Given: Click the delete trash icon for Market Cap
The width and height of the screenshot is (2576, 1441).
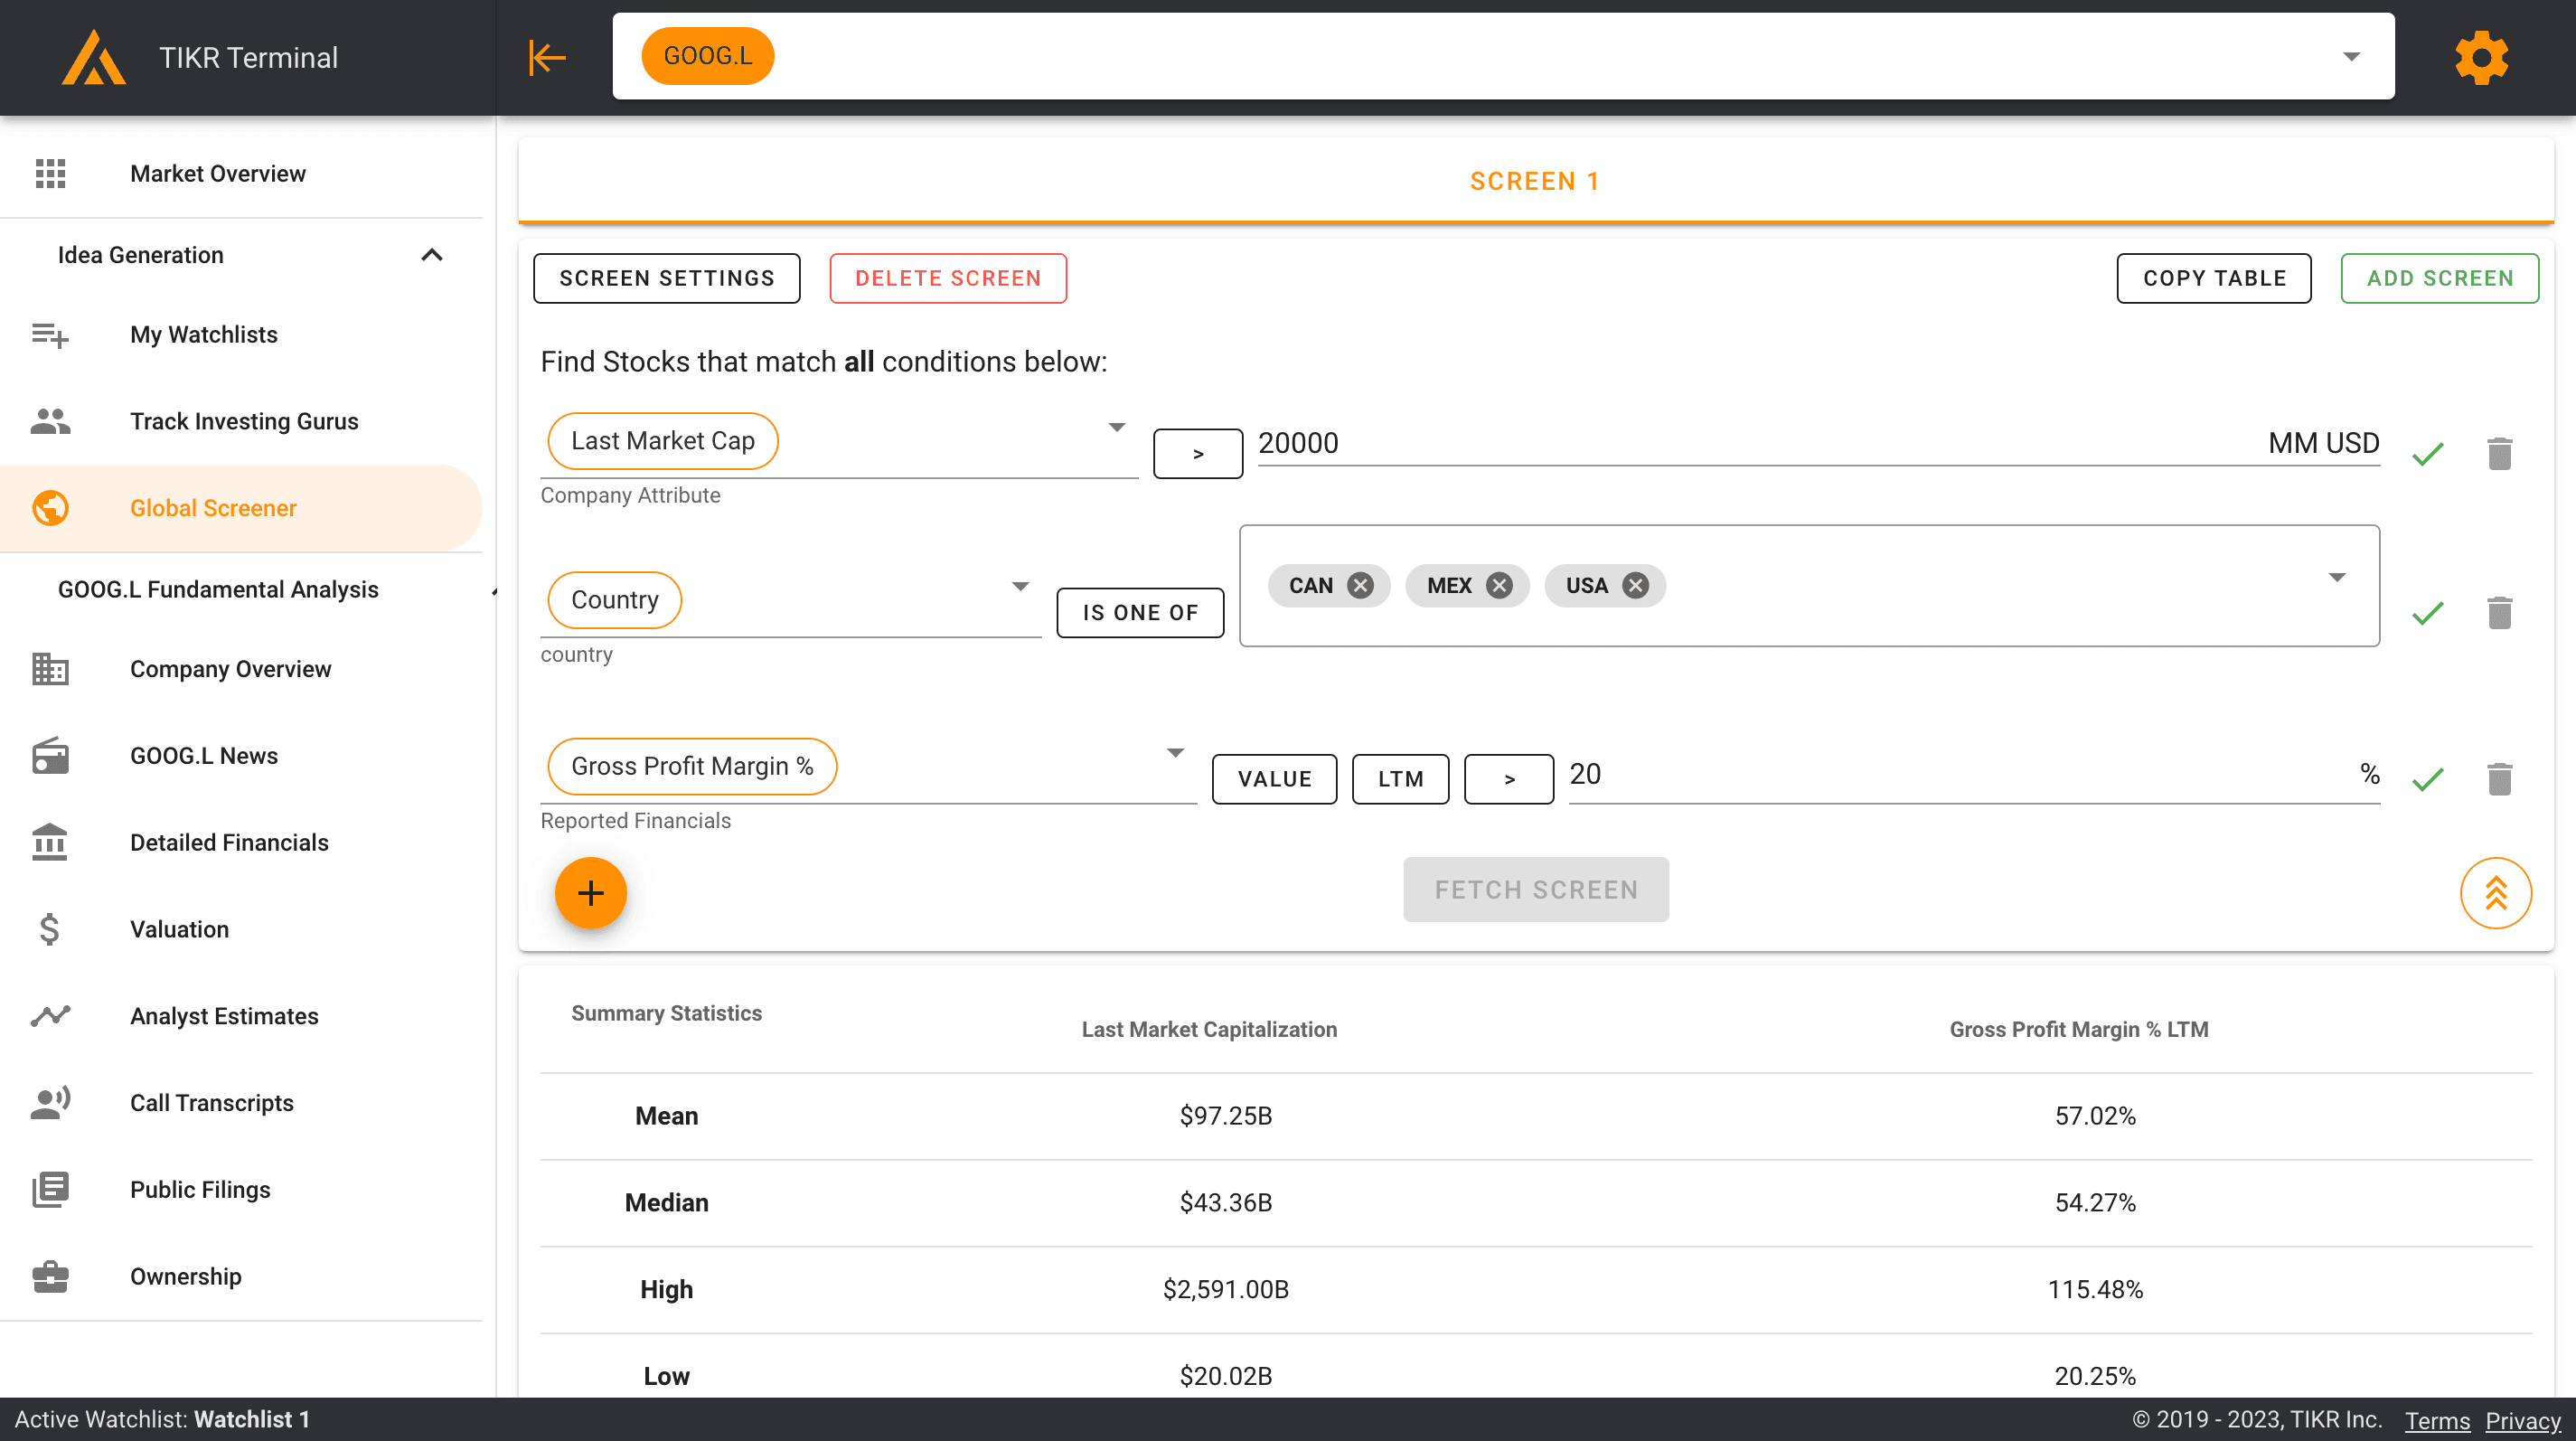Looking at the screenshot, I should tap(2498, 453).
